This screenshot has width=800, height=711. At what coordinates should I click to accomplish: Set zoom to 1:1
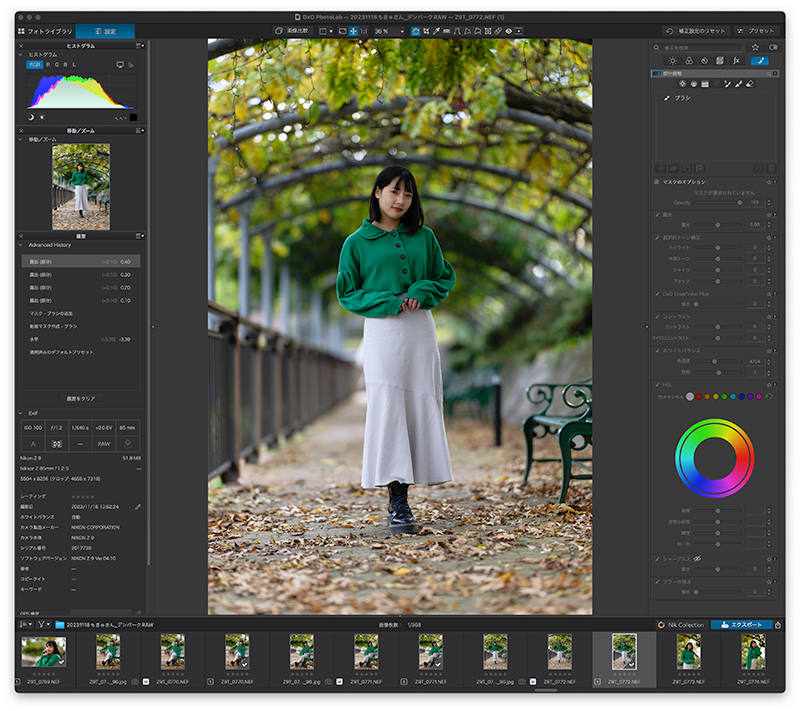[x=364, y=31]
